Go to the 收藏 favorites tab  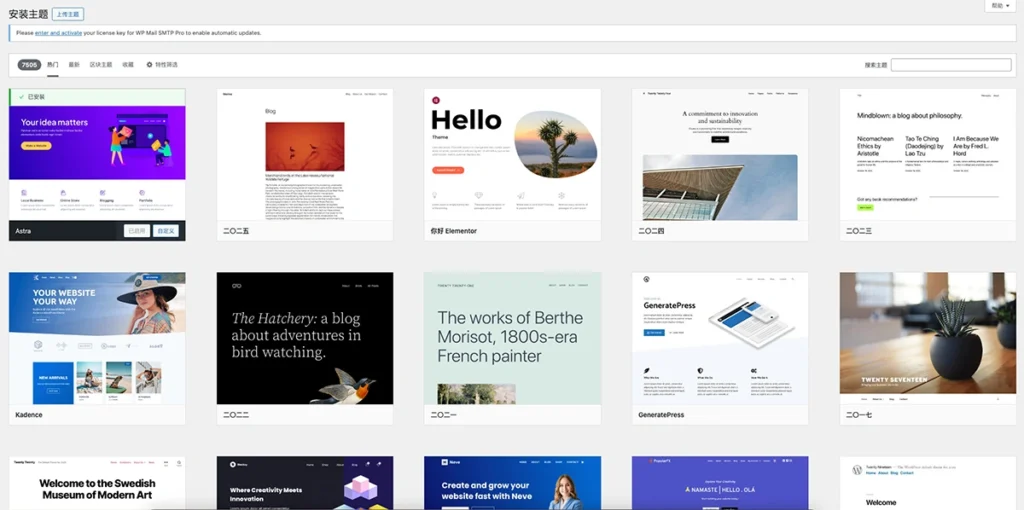pyautogui.click(x=128, y=65)
